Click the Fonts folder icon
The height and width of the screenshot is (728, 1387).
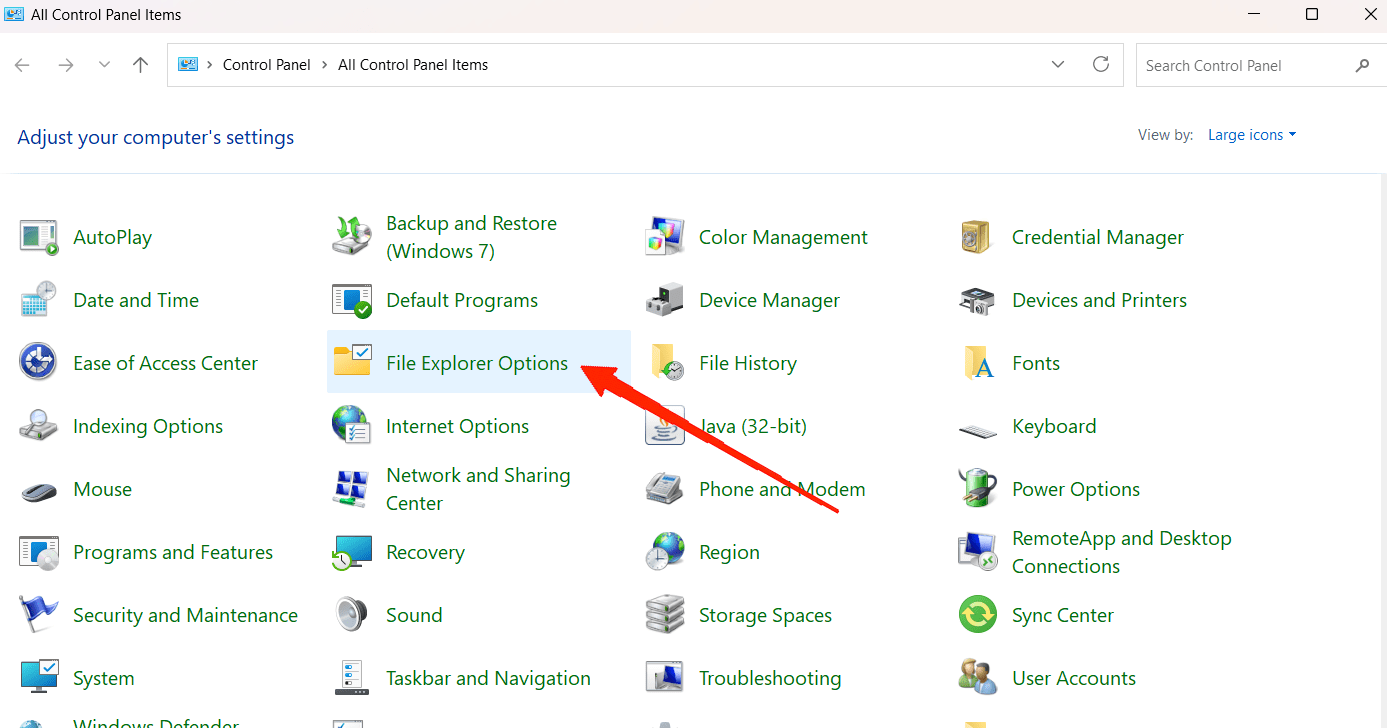[x=977, y=363]
